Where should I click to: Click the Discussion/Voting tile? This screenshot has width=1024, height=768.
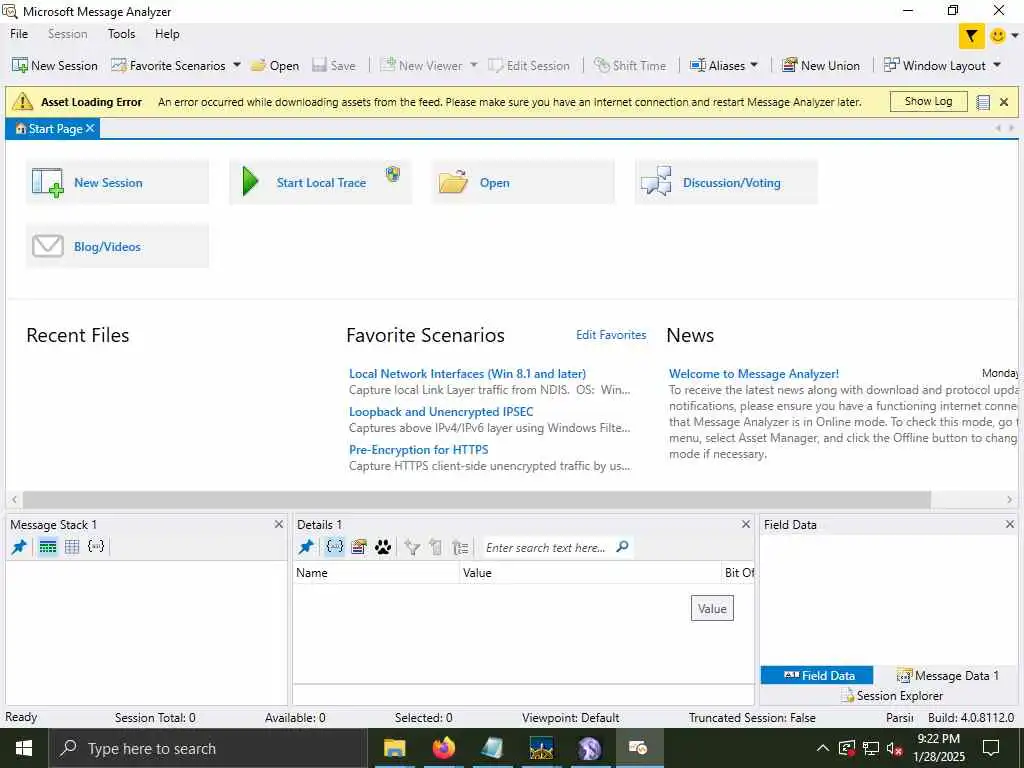[726, 182]
